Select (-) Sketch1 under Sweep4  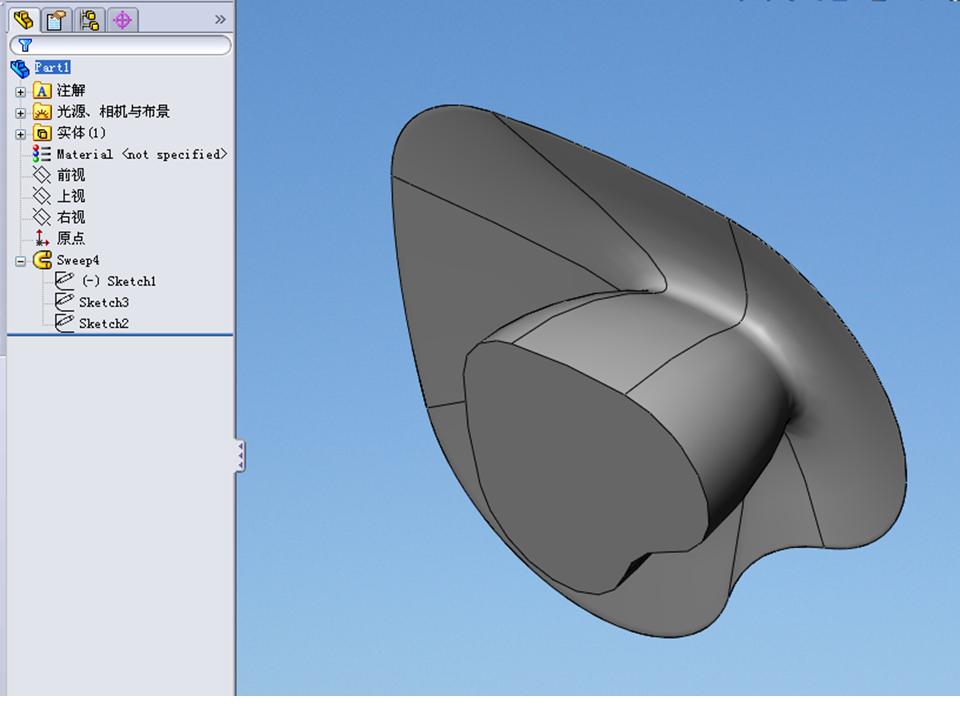click(119, 282)
